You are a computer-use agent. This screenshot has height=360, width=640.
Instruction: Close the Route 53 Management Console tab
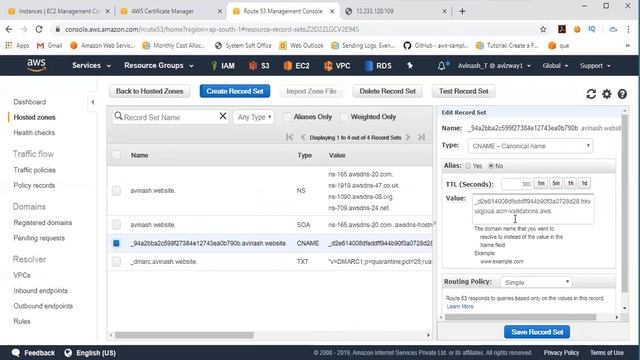332,11
